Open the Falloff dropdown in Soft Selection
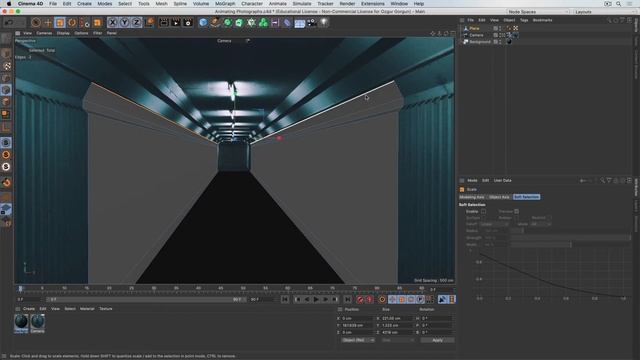Image resolution: width=640 pixels, height=360 pixels. pyautogui.click(x=494, y=224)
